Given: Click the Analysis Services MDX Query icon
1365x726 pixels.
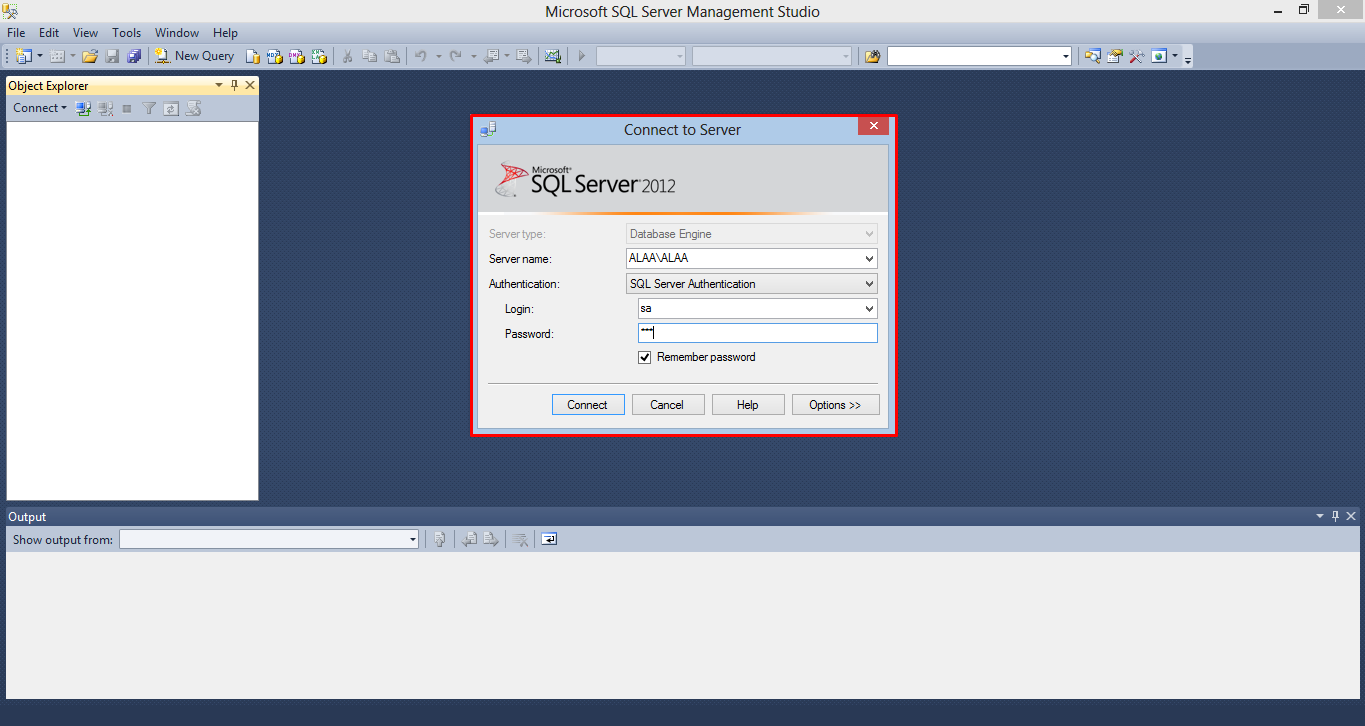Looking at the screenshot, I should (x=275, y=56).
